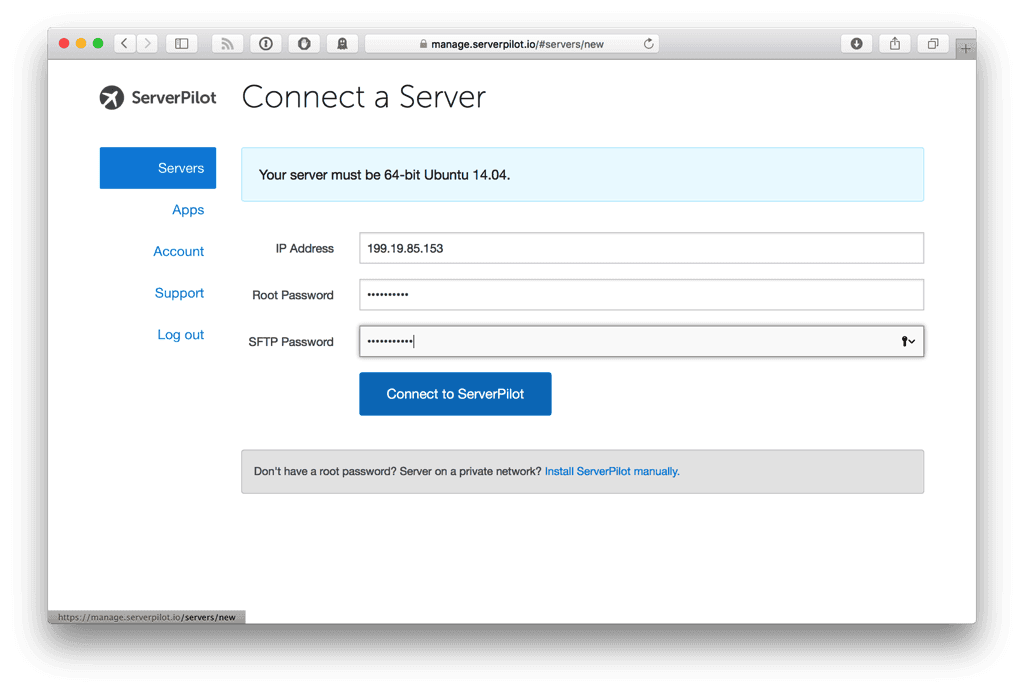Click the lock extension icon in the toolbar
The height and width of the screenshot is (692, 1024).
(341, 43)
